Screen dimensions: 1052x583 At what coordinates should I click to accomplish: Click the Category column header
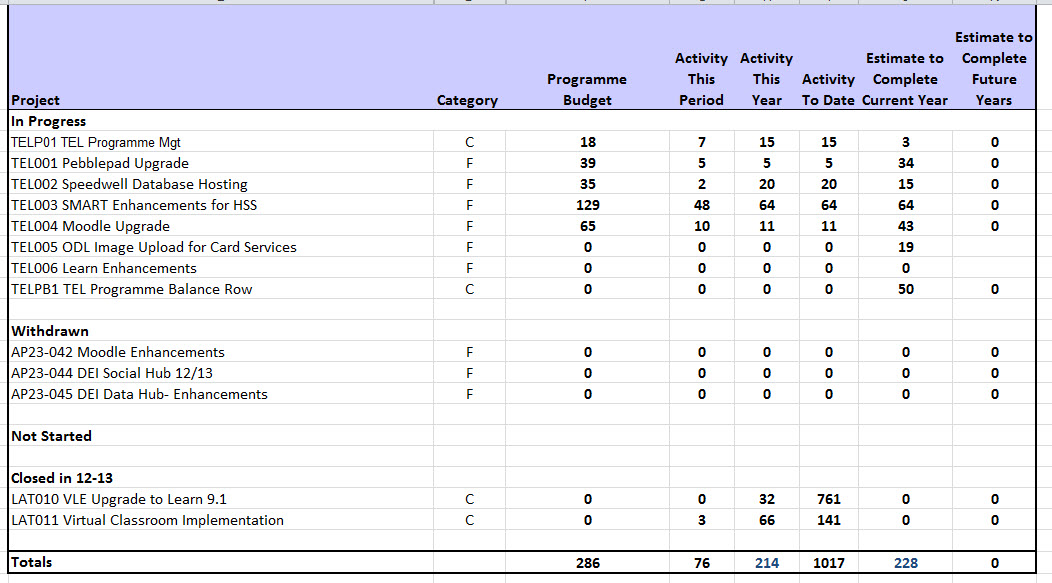click(467, 100)
